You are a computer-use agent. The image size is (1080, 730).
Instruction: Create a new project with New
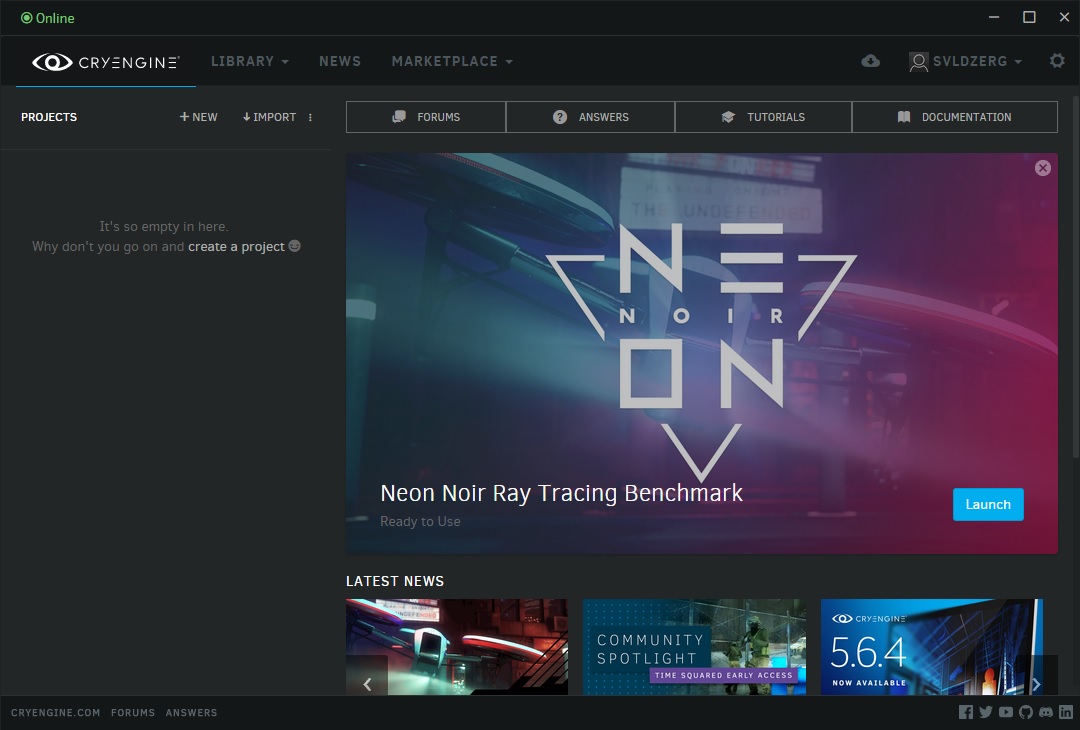pyautogui.click(x=198, y=117)
